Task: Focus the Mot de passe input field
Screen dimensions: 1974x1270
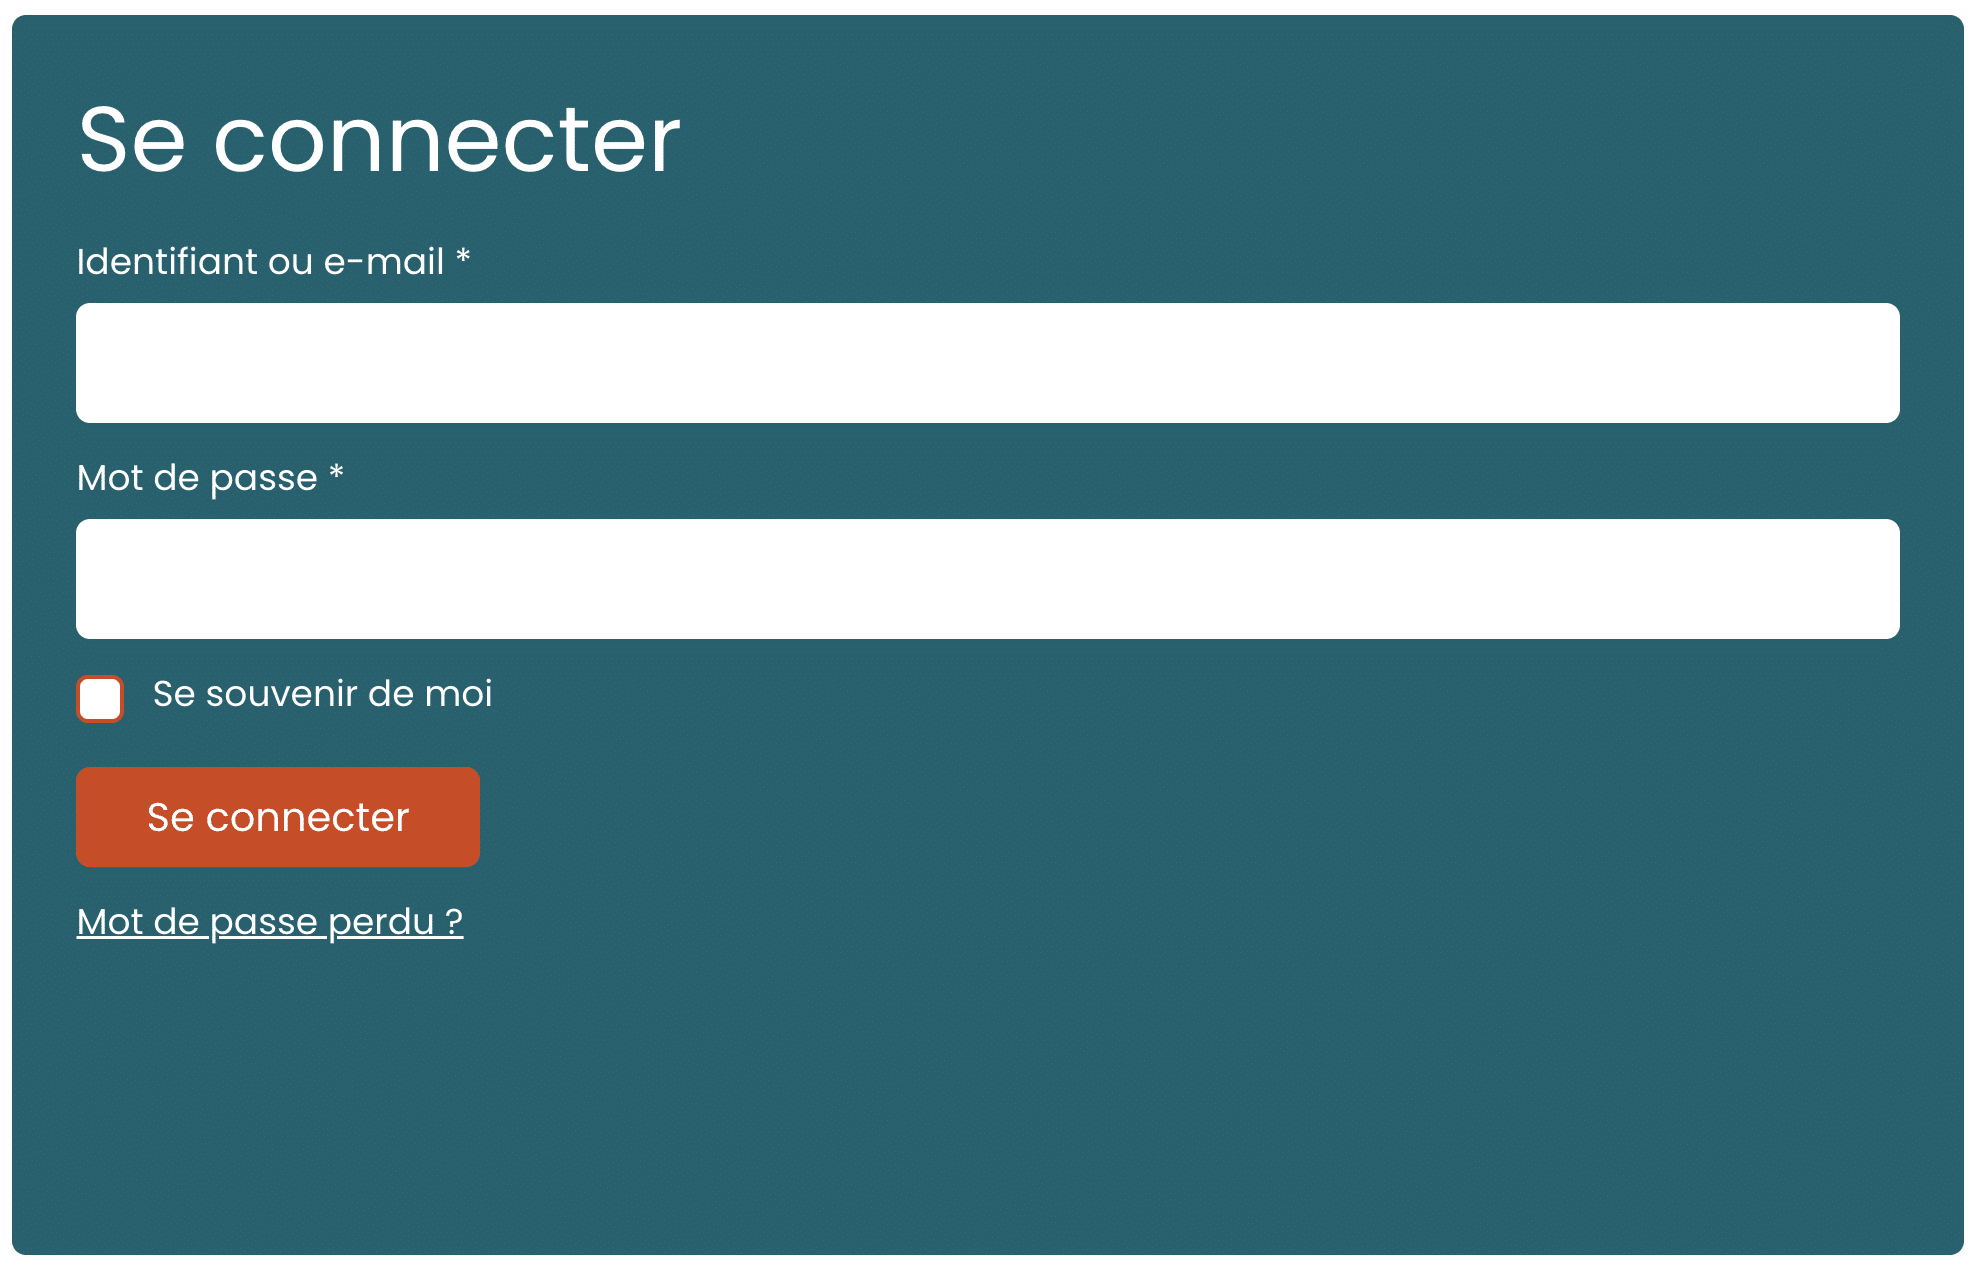Action: click(987, 579)
